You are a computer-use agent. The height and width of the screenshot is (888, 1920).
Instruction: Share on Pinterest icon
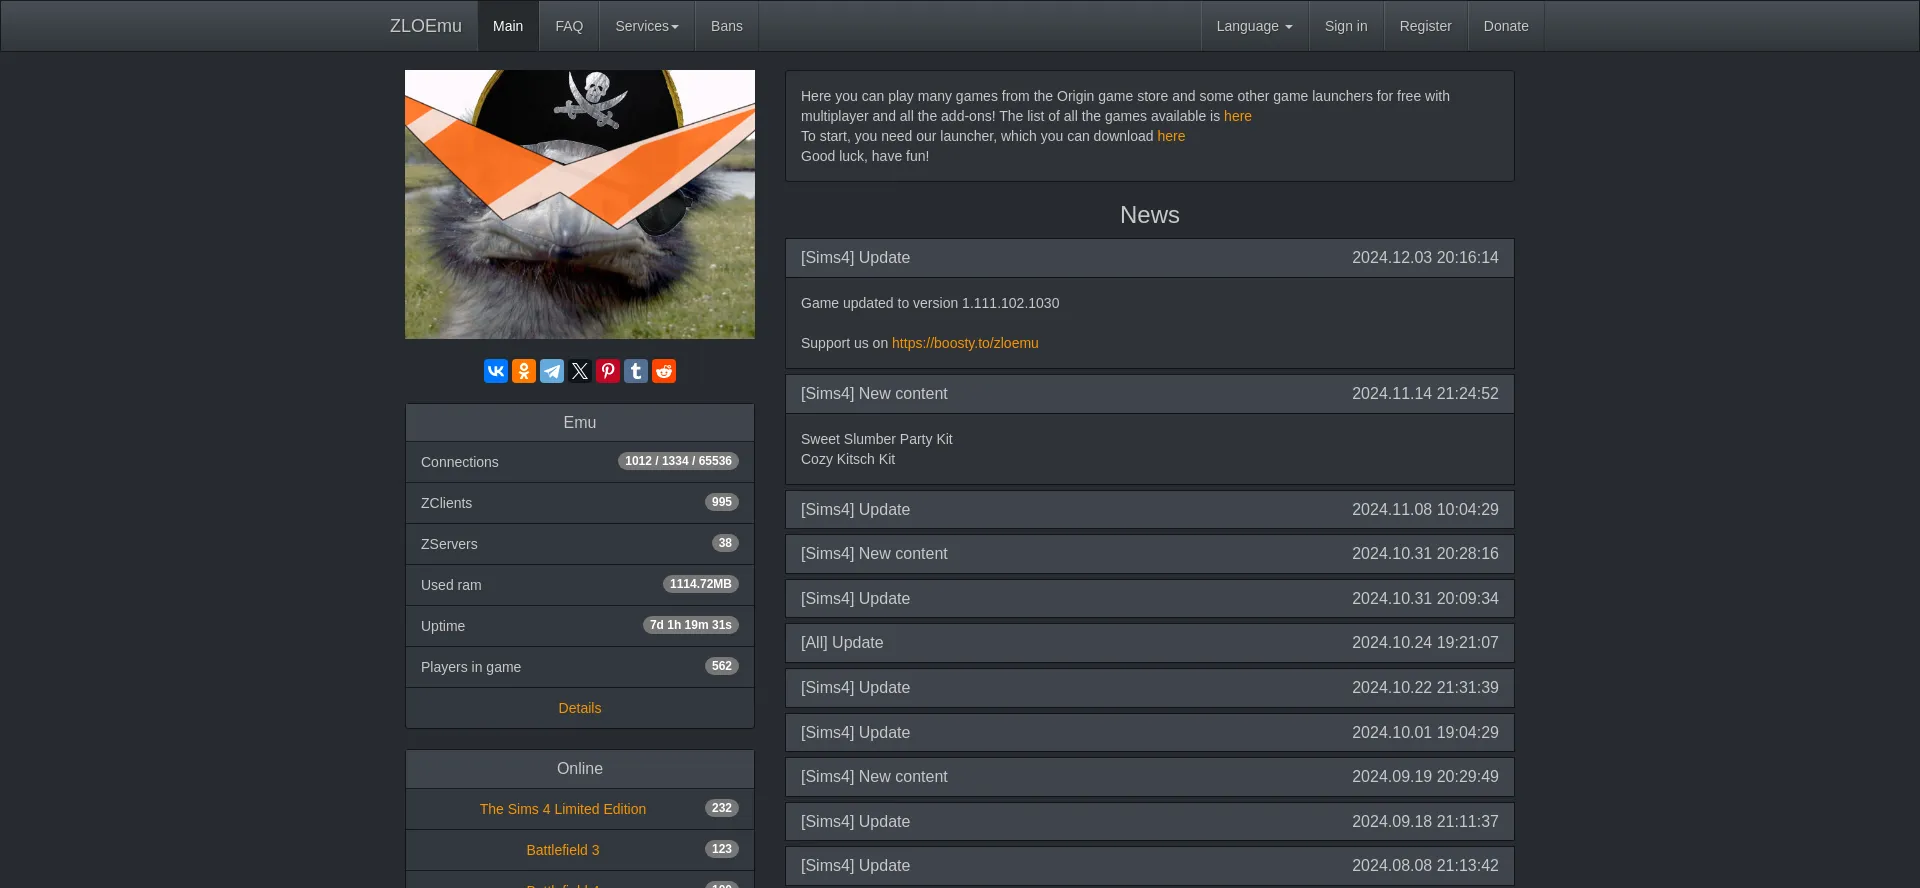click(x=608, y=371)
